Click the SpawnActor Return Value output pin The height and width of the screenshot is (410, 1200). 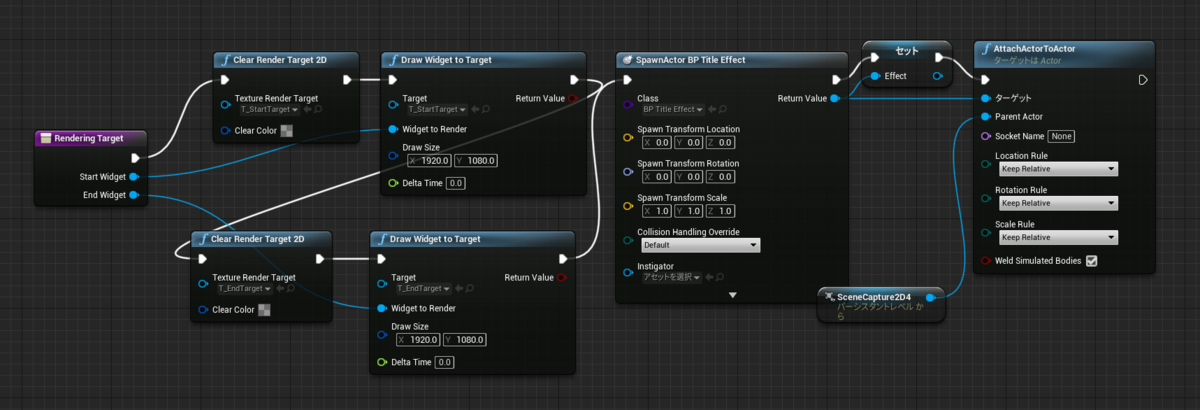coord(835,98)
